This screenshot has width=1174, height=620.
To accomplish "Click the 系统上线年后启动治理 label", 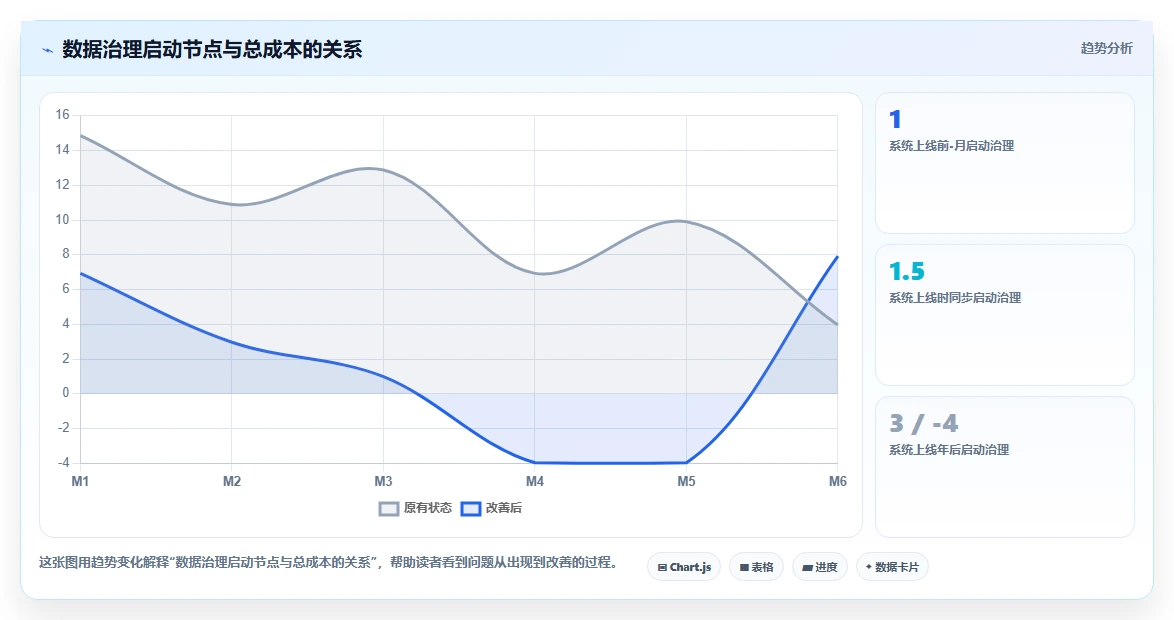I will (x=949, y=450).
